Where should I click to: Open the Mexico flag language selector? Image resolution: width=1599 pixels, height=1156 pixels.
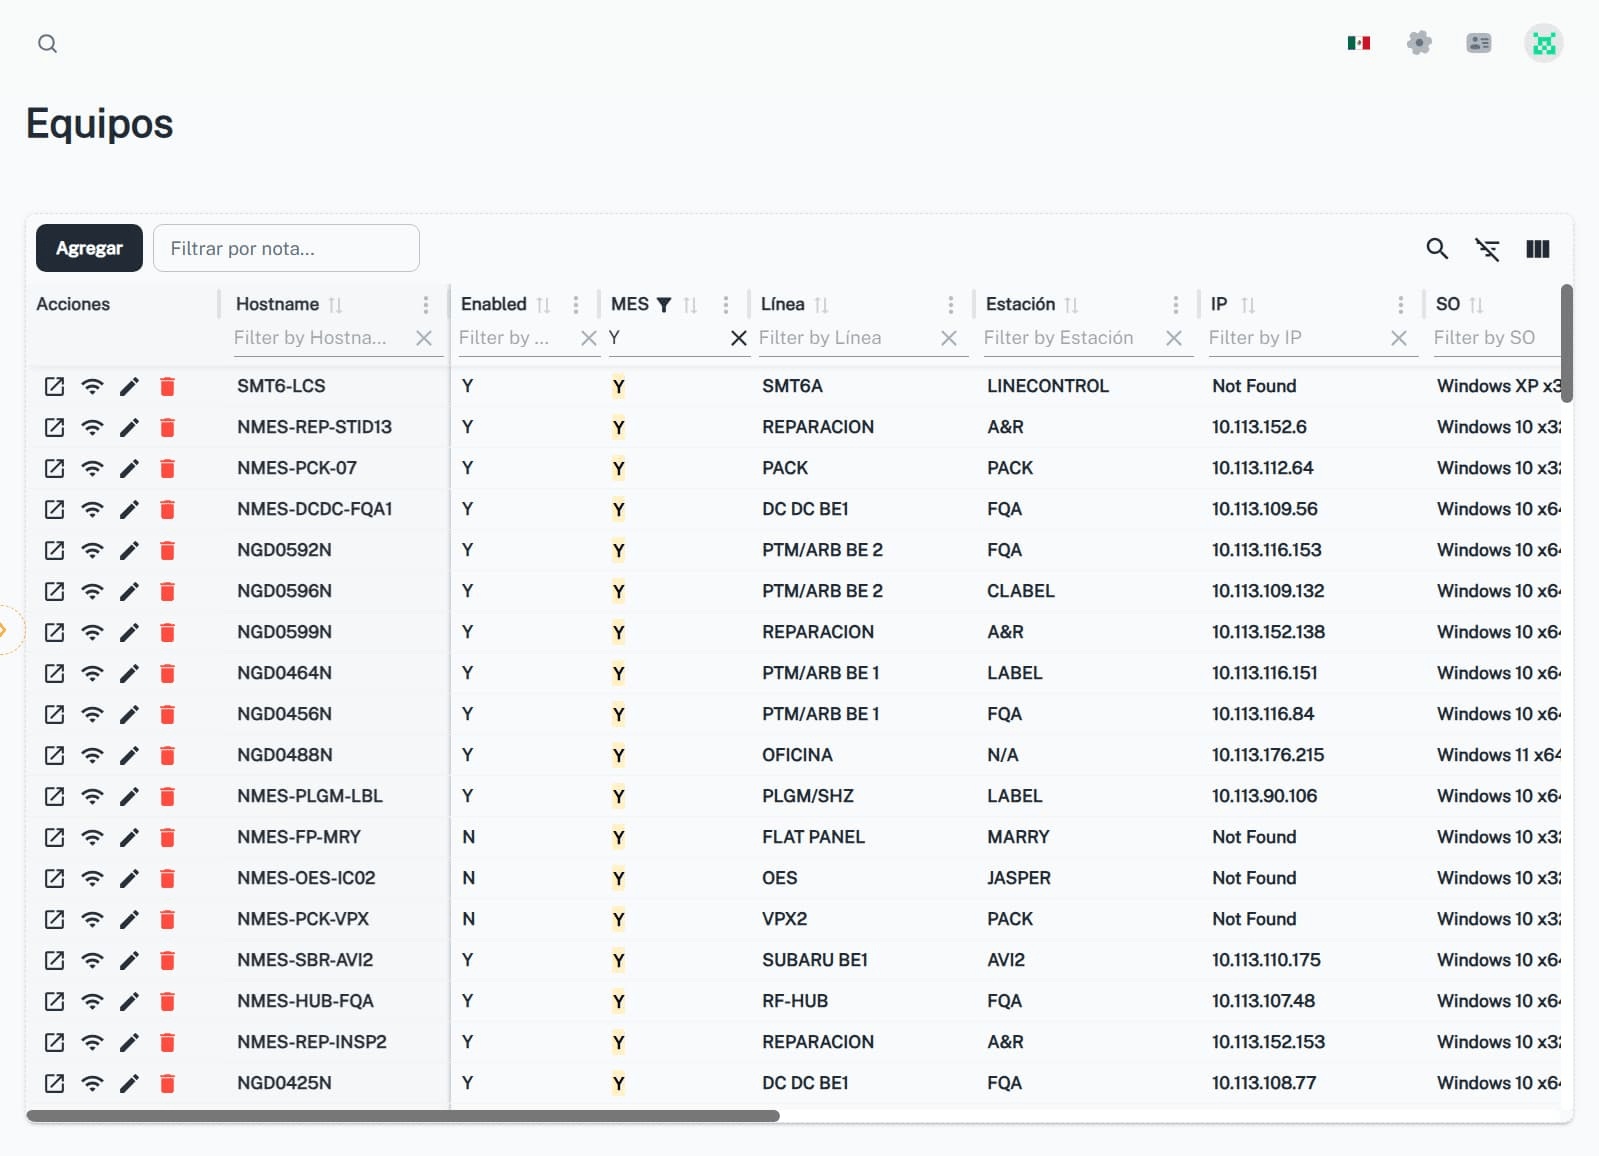point(1358,43)
